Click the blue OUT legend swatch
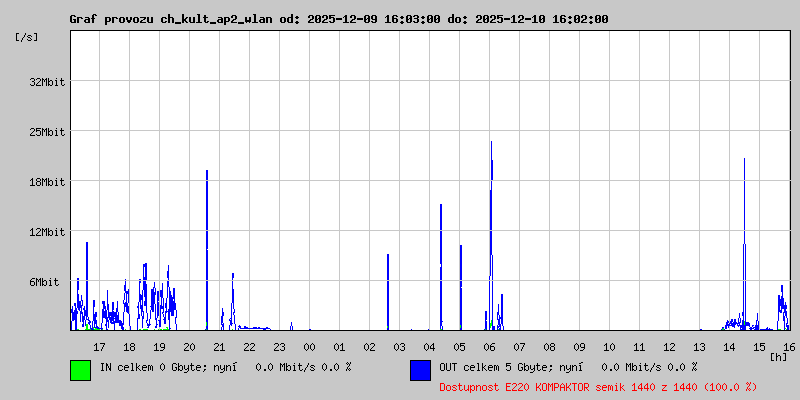Screen dimensions: 800x400 tap(420, 370)
